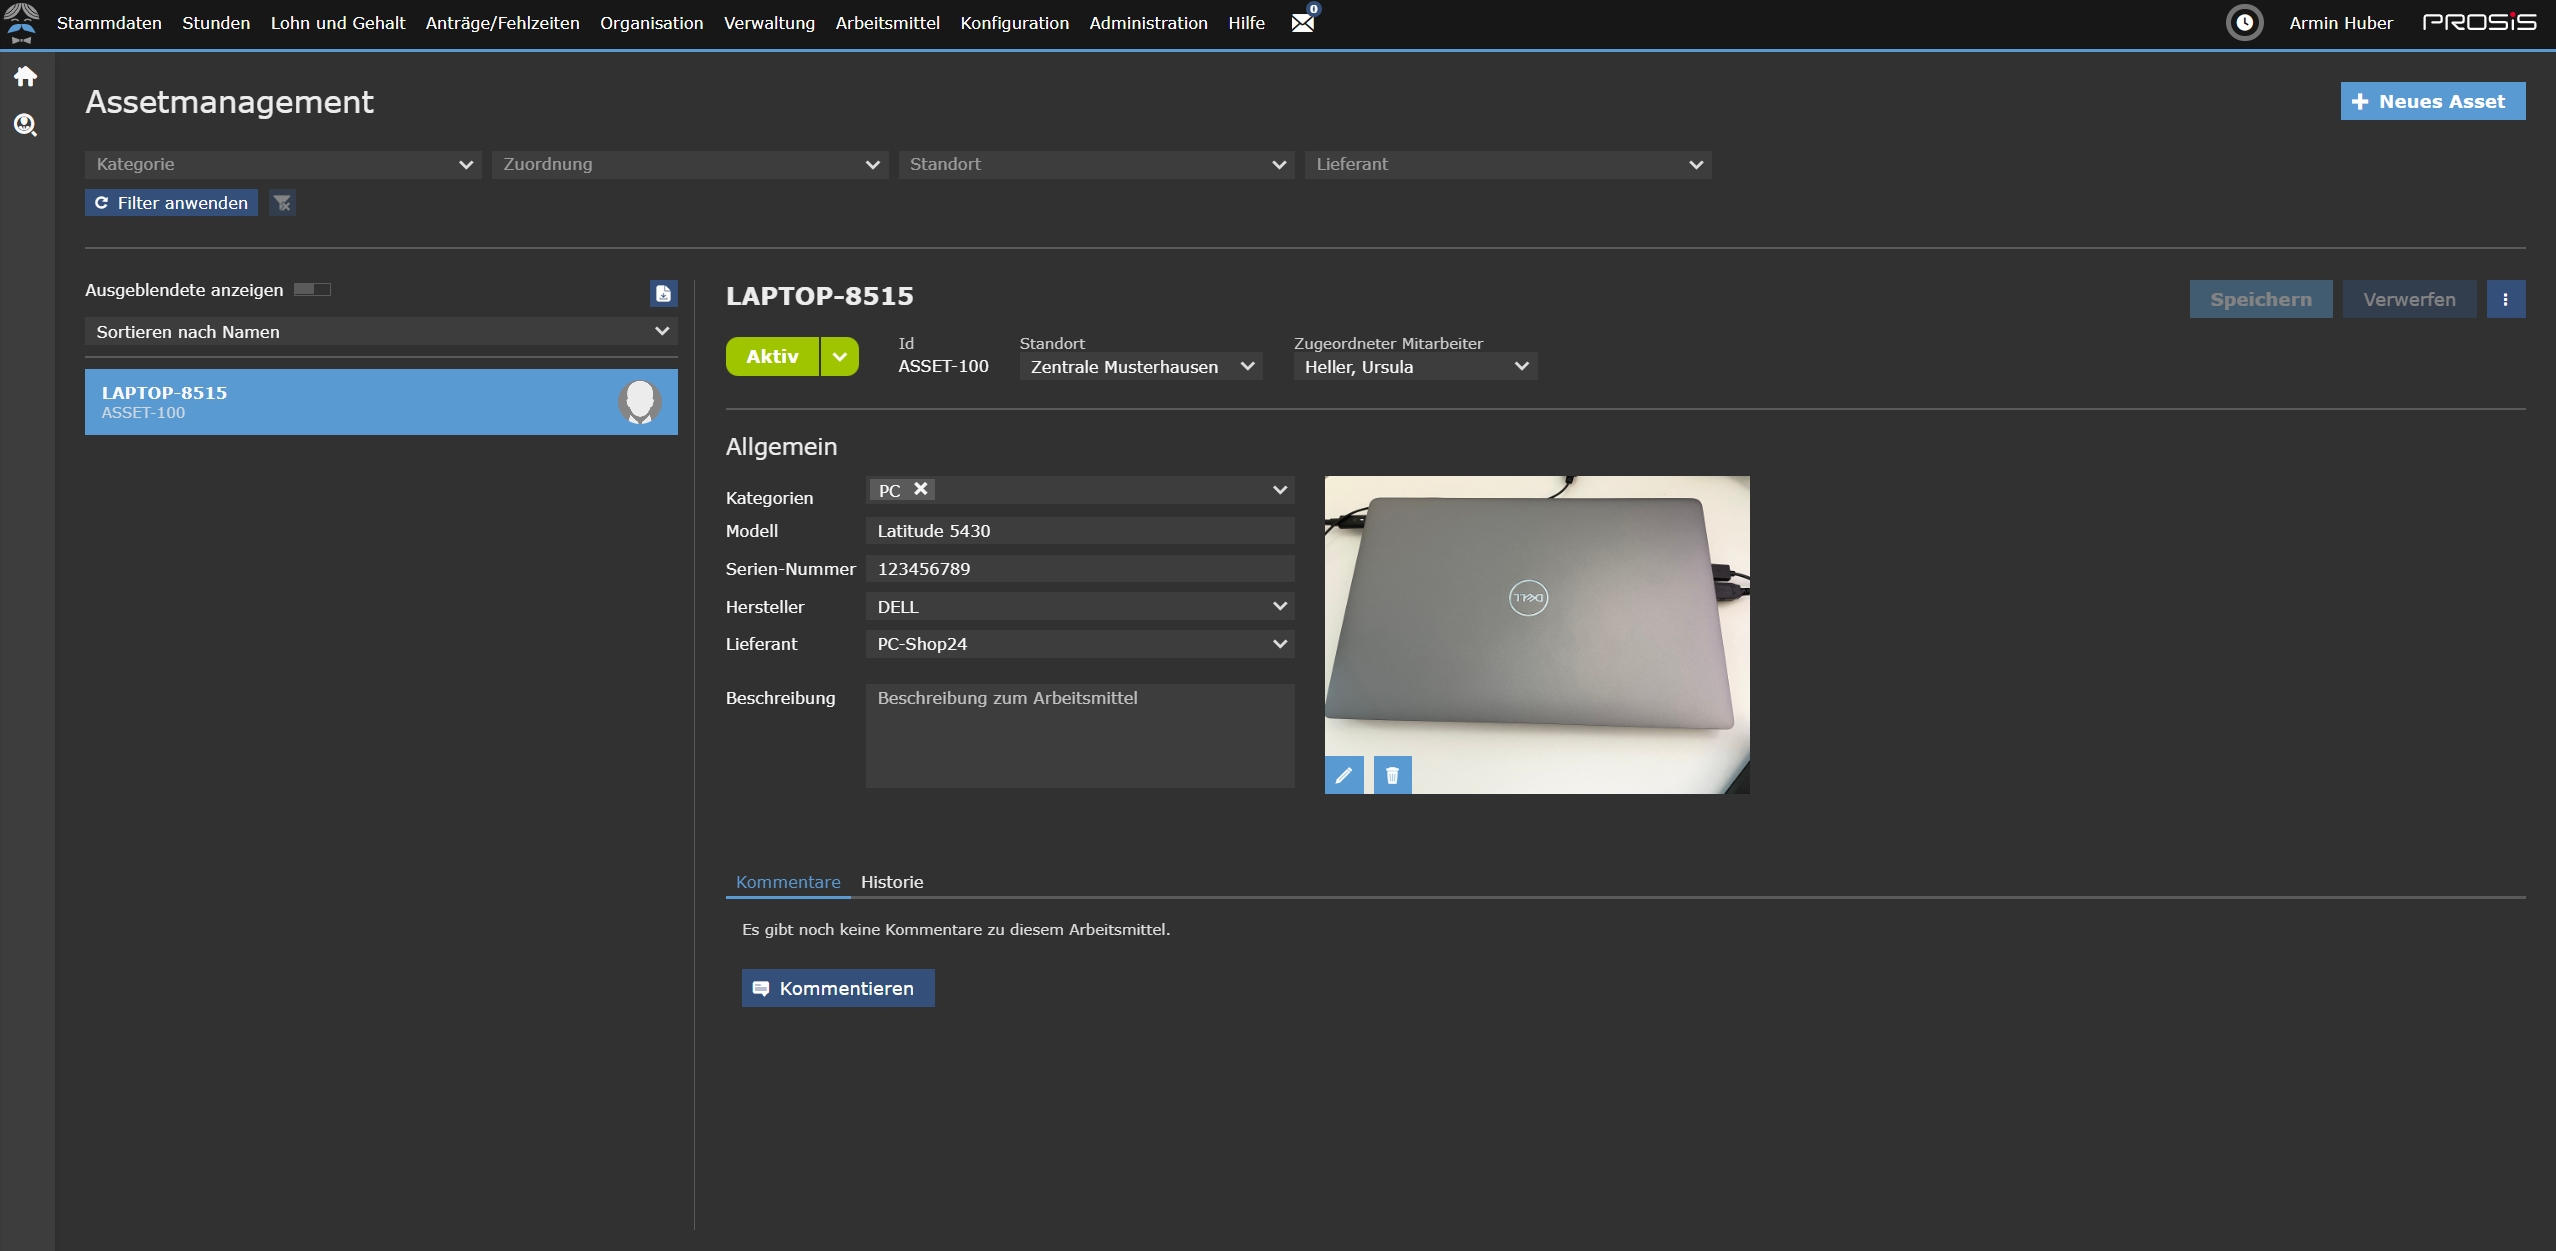Click the clock time-tracking icon
Image resolution: width=2556 pixels, height=1251 pixels.
click(x=2244, y=22)
